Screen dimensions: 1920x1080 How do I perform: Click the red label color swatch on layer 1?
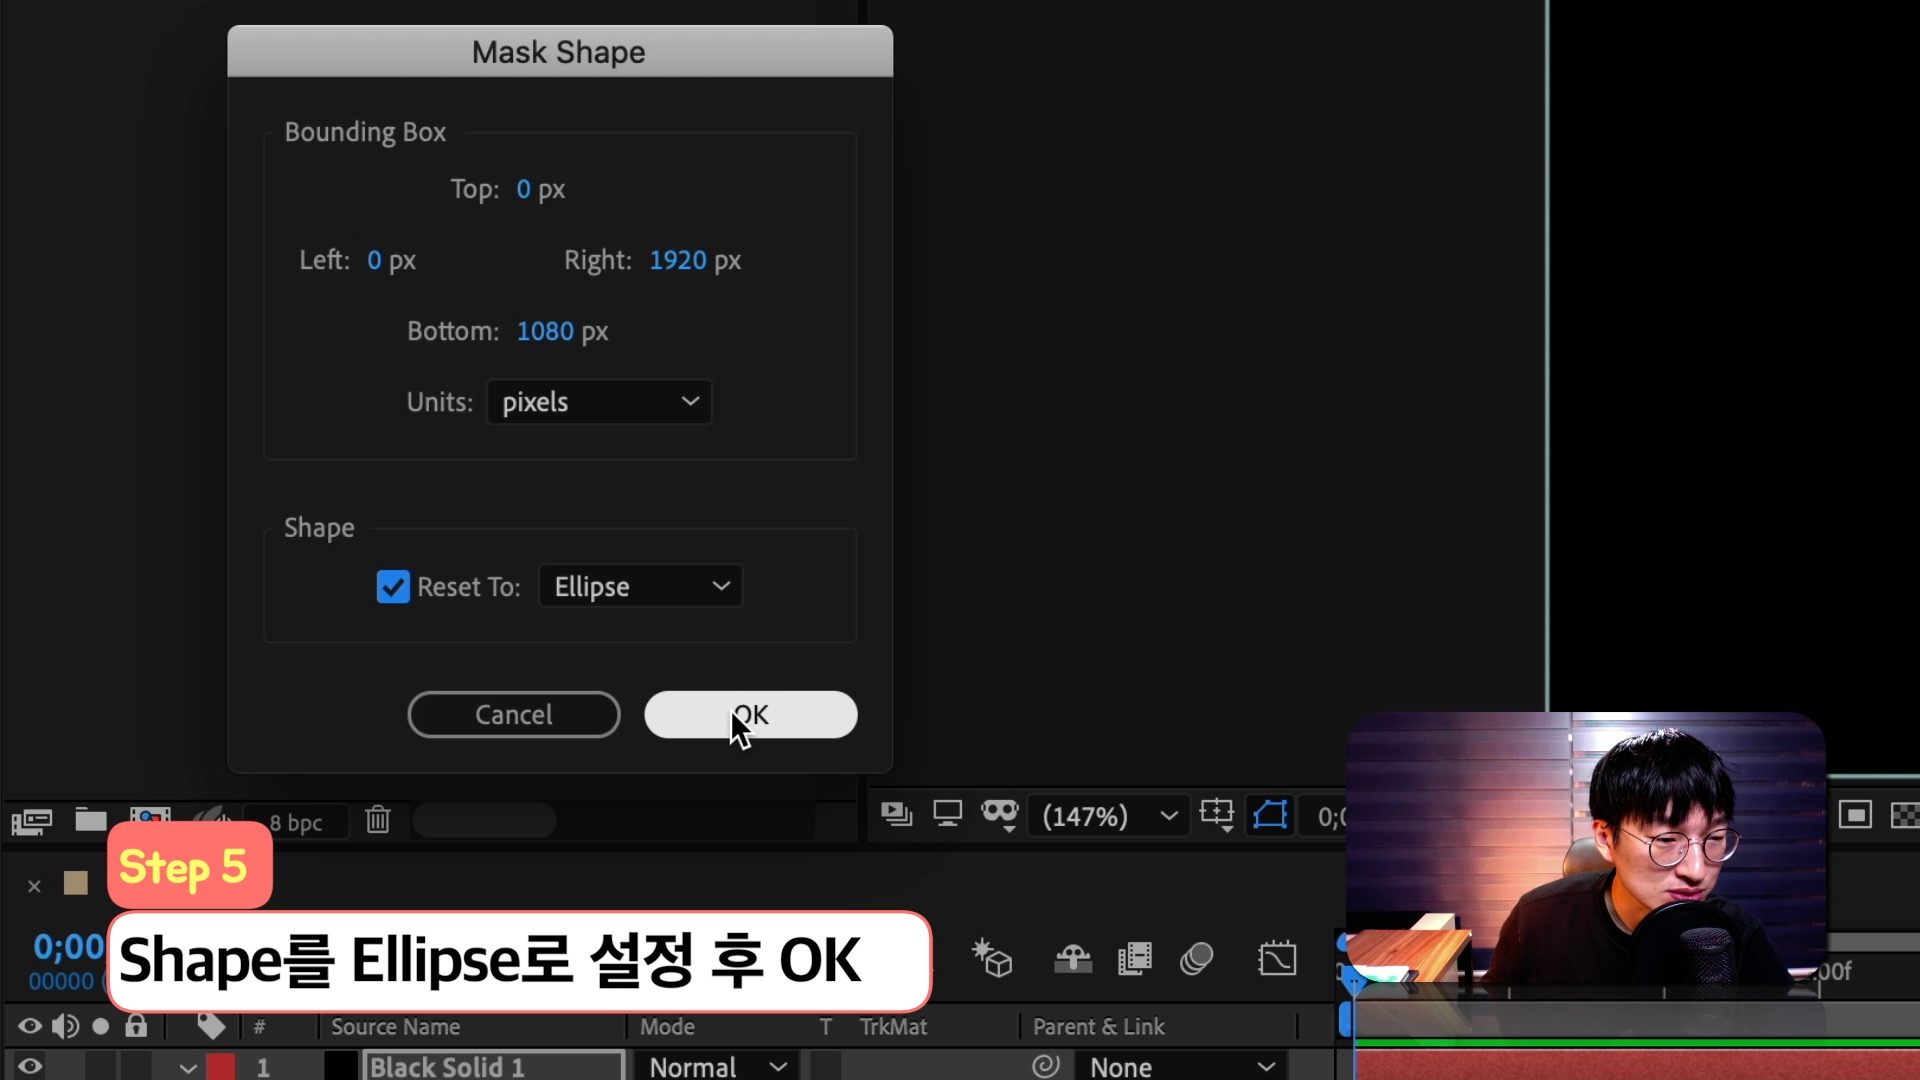[x=220, y=1066]
